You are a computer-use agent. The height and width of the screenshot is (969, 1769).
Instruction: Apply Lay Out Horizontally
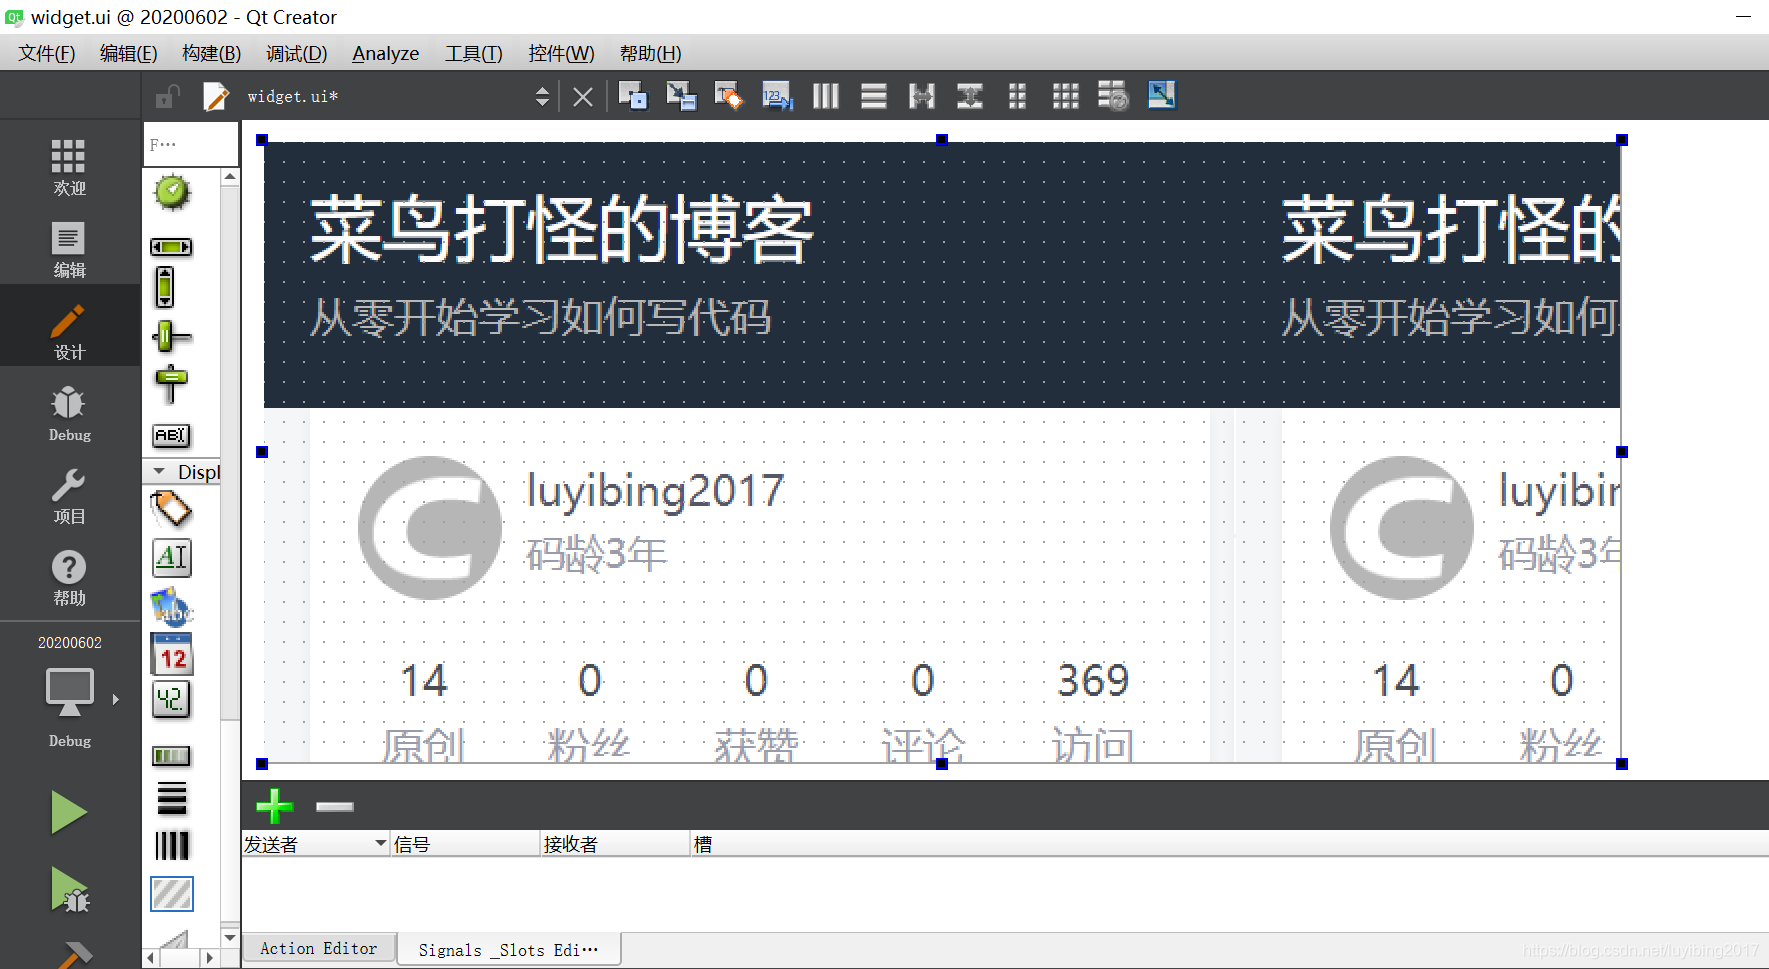pos(825,96)
